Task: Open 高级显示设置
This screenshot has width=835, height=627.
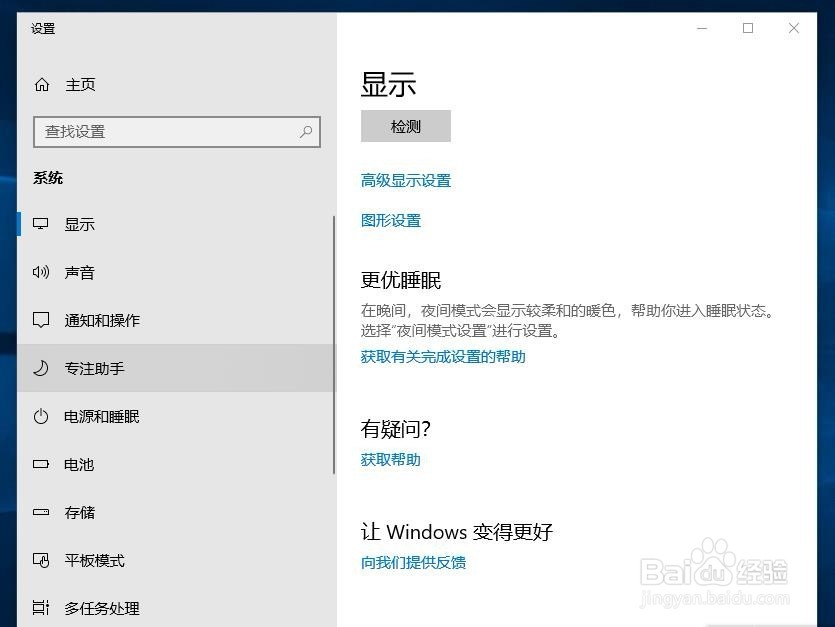Action: coord(405,181)
